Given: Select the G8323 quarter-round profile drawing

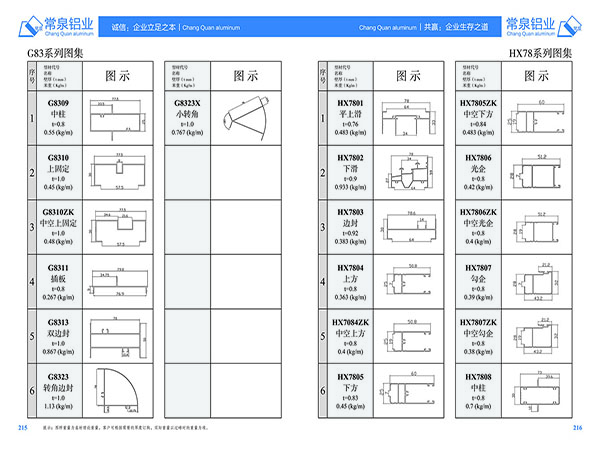Looking at the screenshot, I should tap(116, 391).
